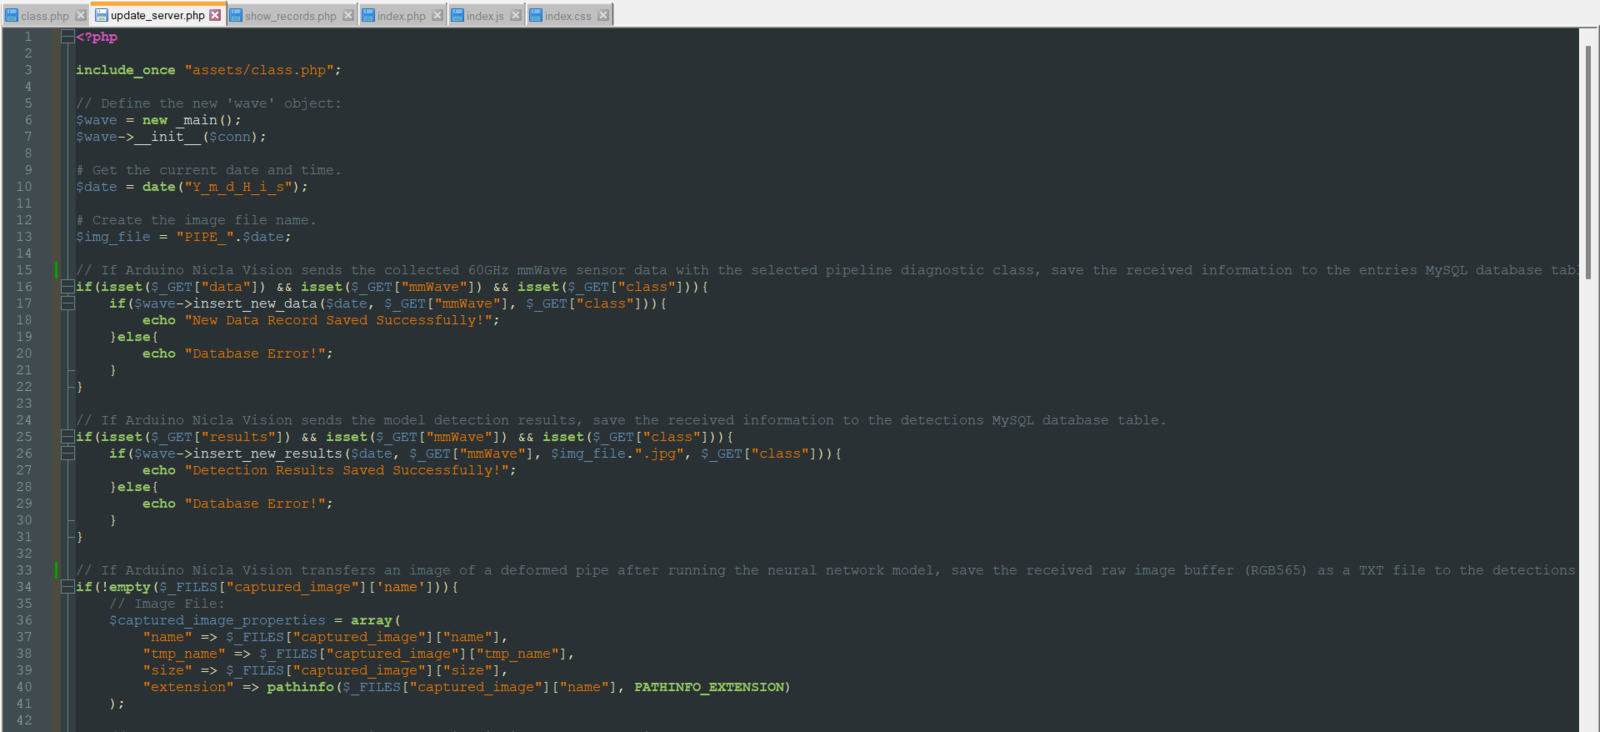Viewport: 1600px width, 732px height.
Task: Open the index.js tab
Action: tap(485, 15)
